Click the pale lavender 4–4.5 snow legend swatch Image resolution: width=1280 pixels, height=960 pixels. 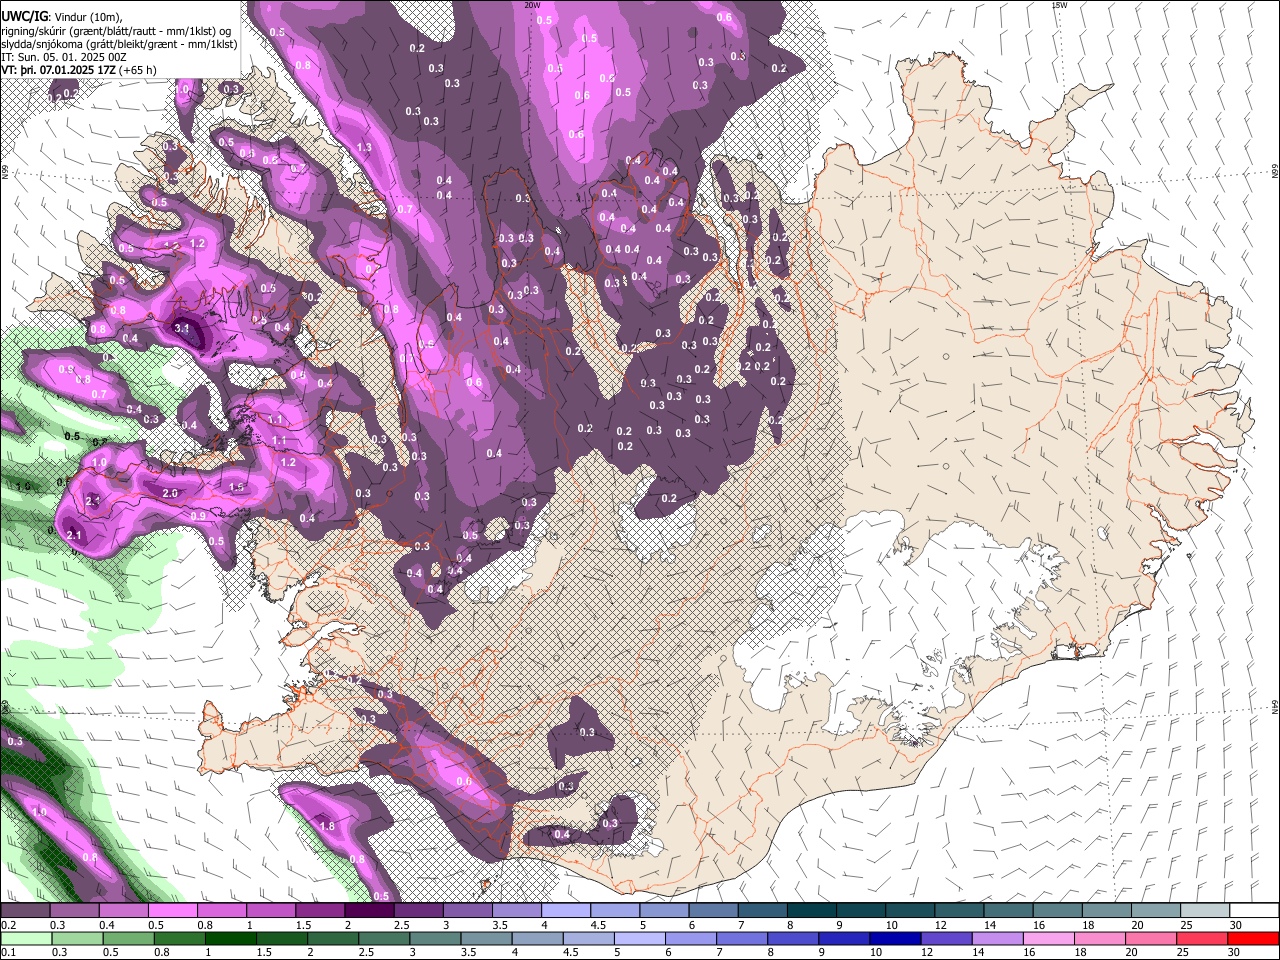[566, 910]
